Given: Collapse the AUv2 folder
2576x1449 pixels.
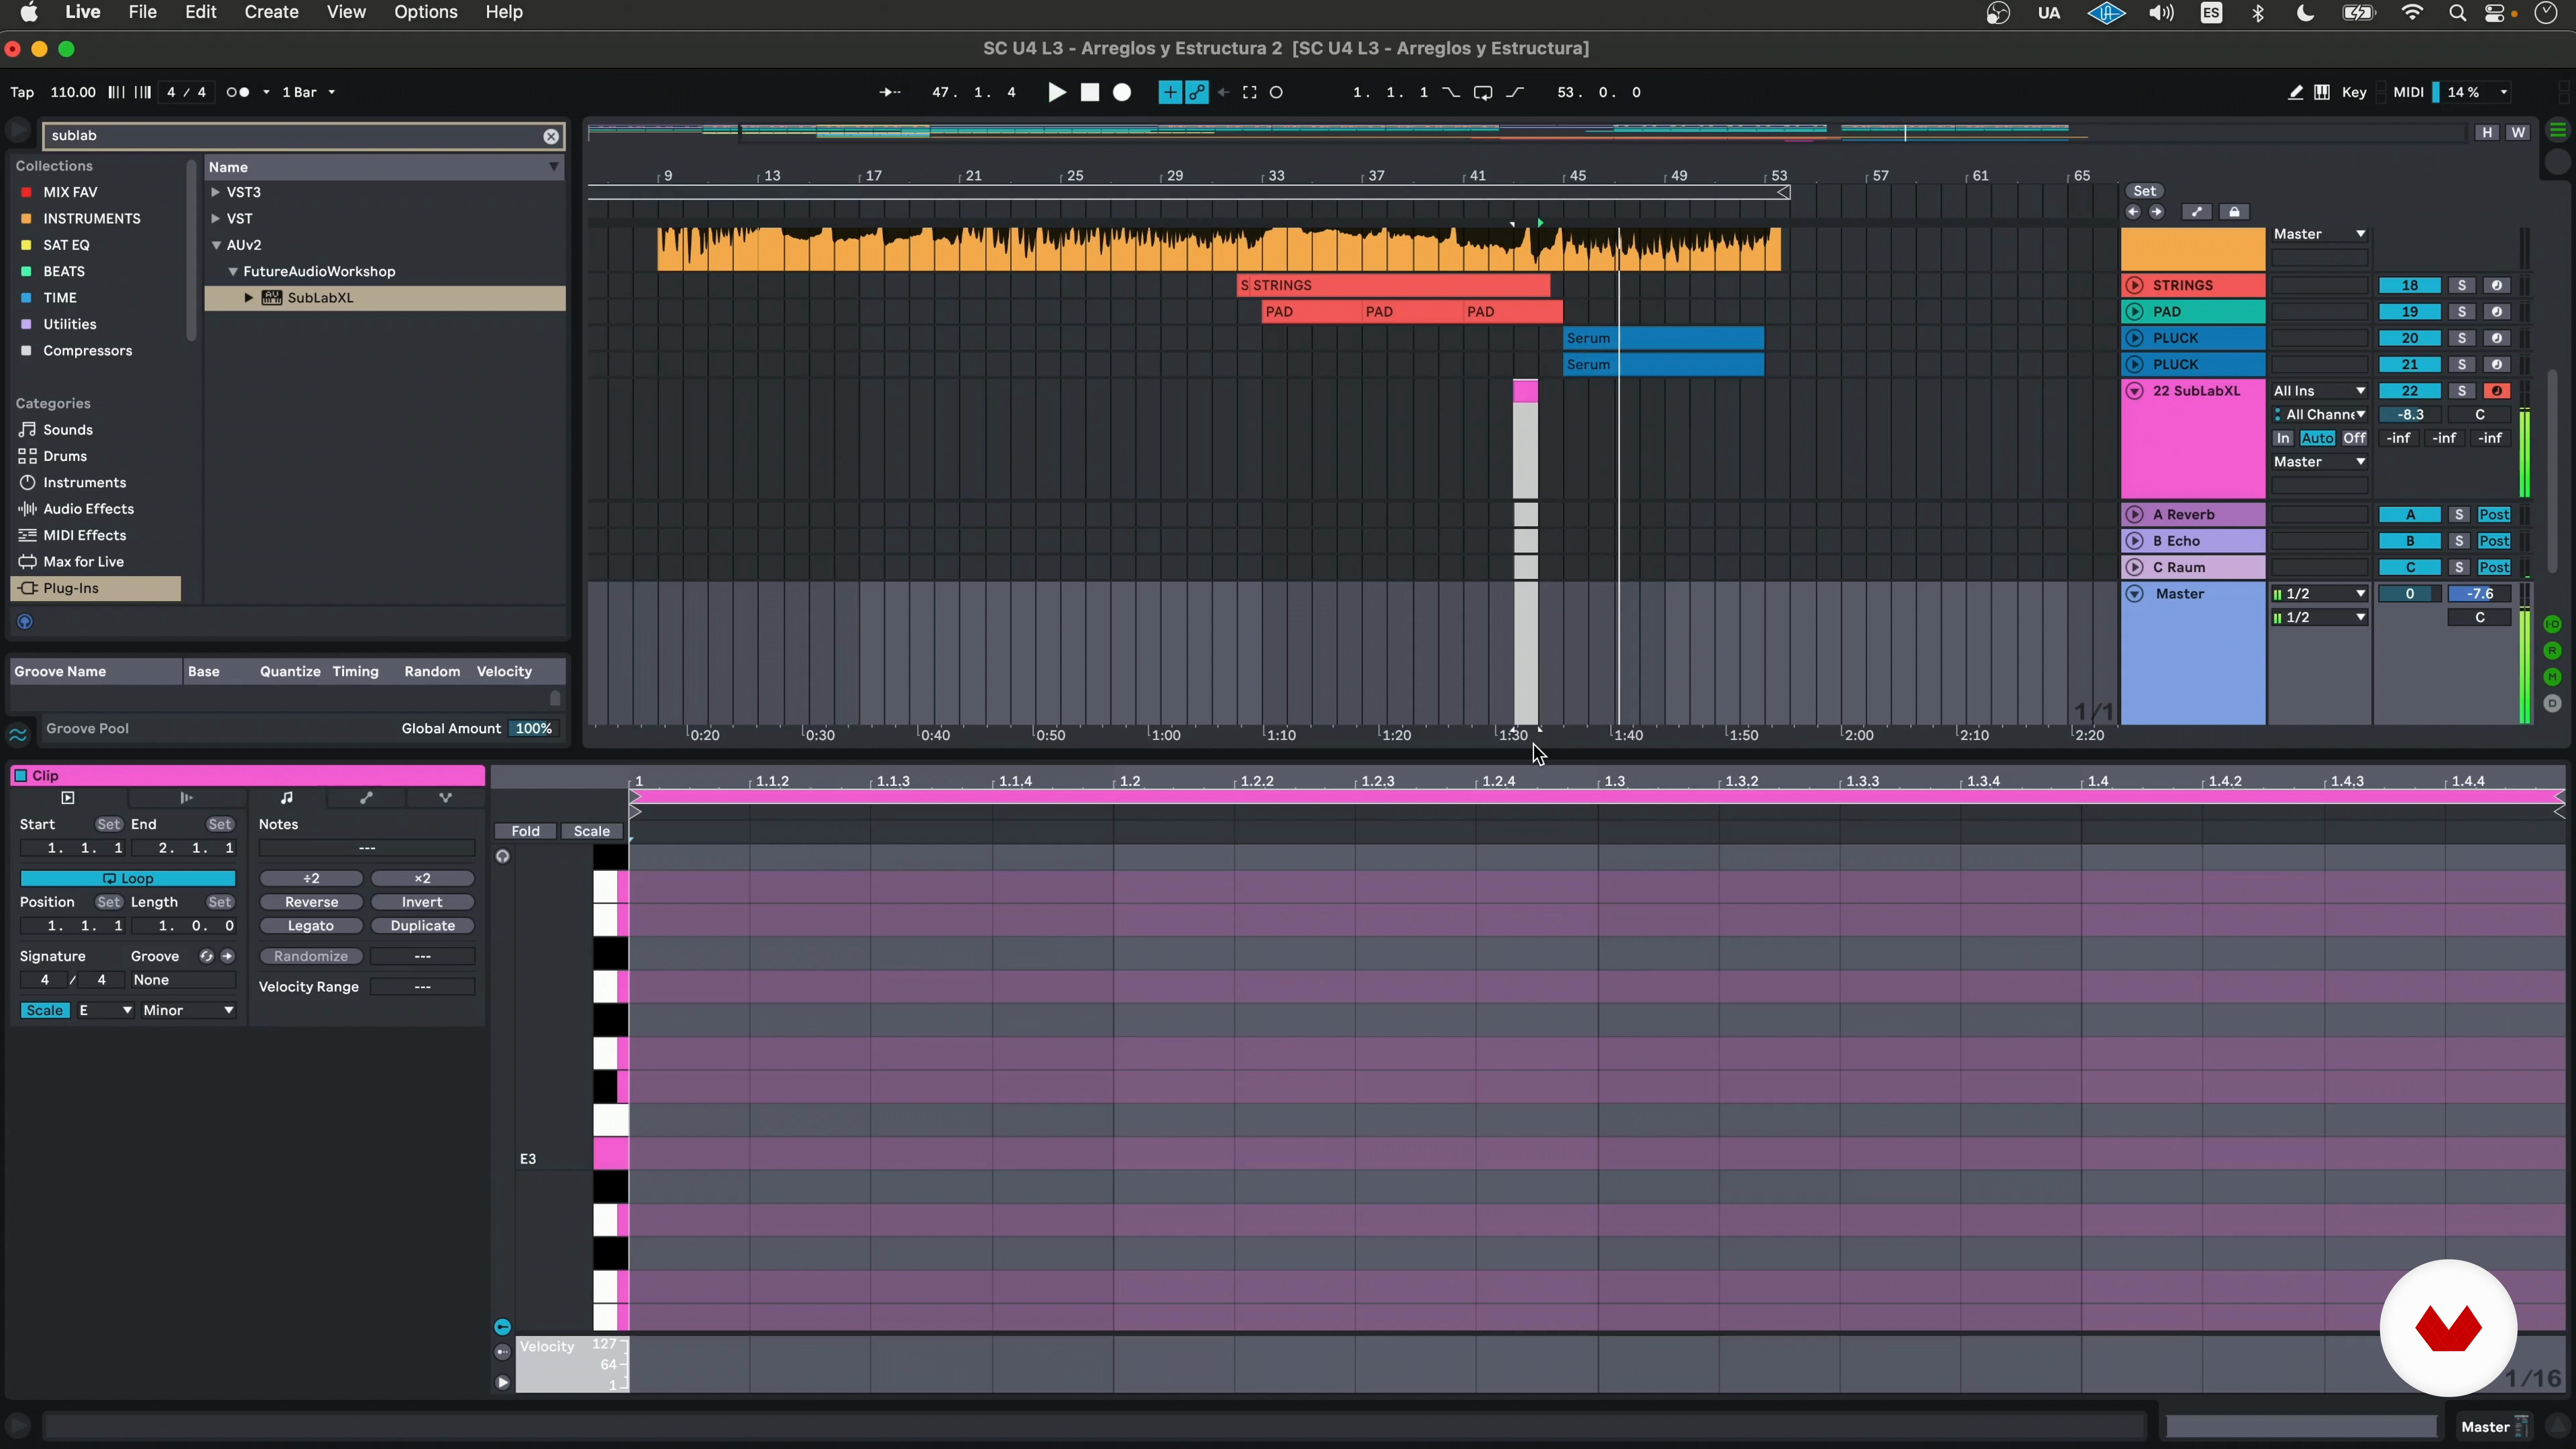Looking at the screenshot, I should pos(216,245).
